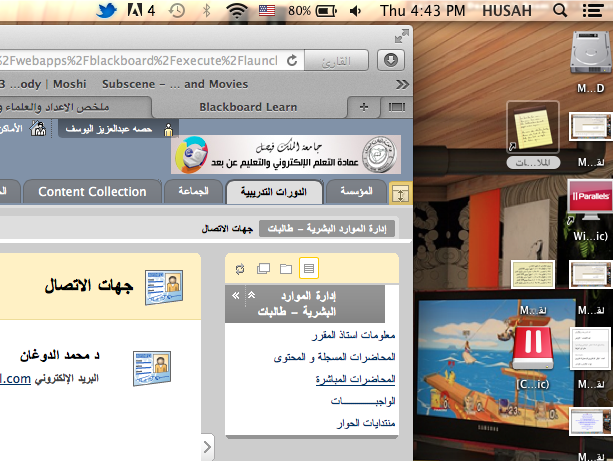
Task: Open the المؤسسة tab
Action: tap(356, 192)
